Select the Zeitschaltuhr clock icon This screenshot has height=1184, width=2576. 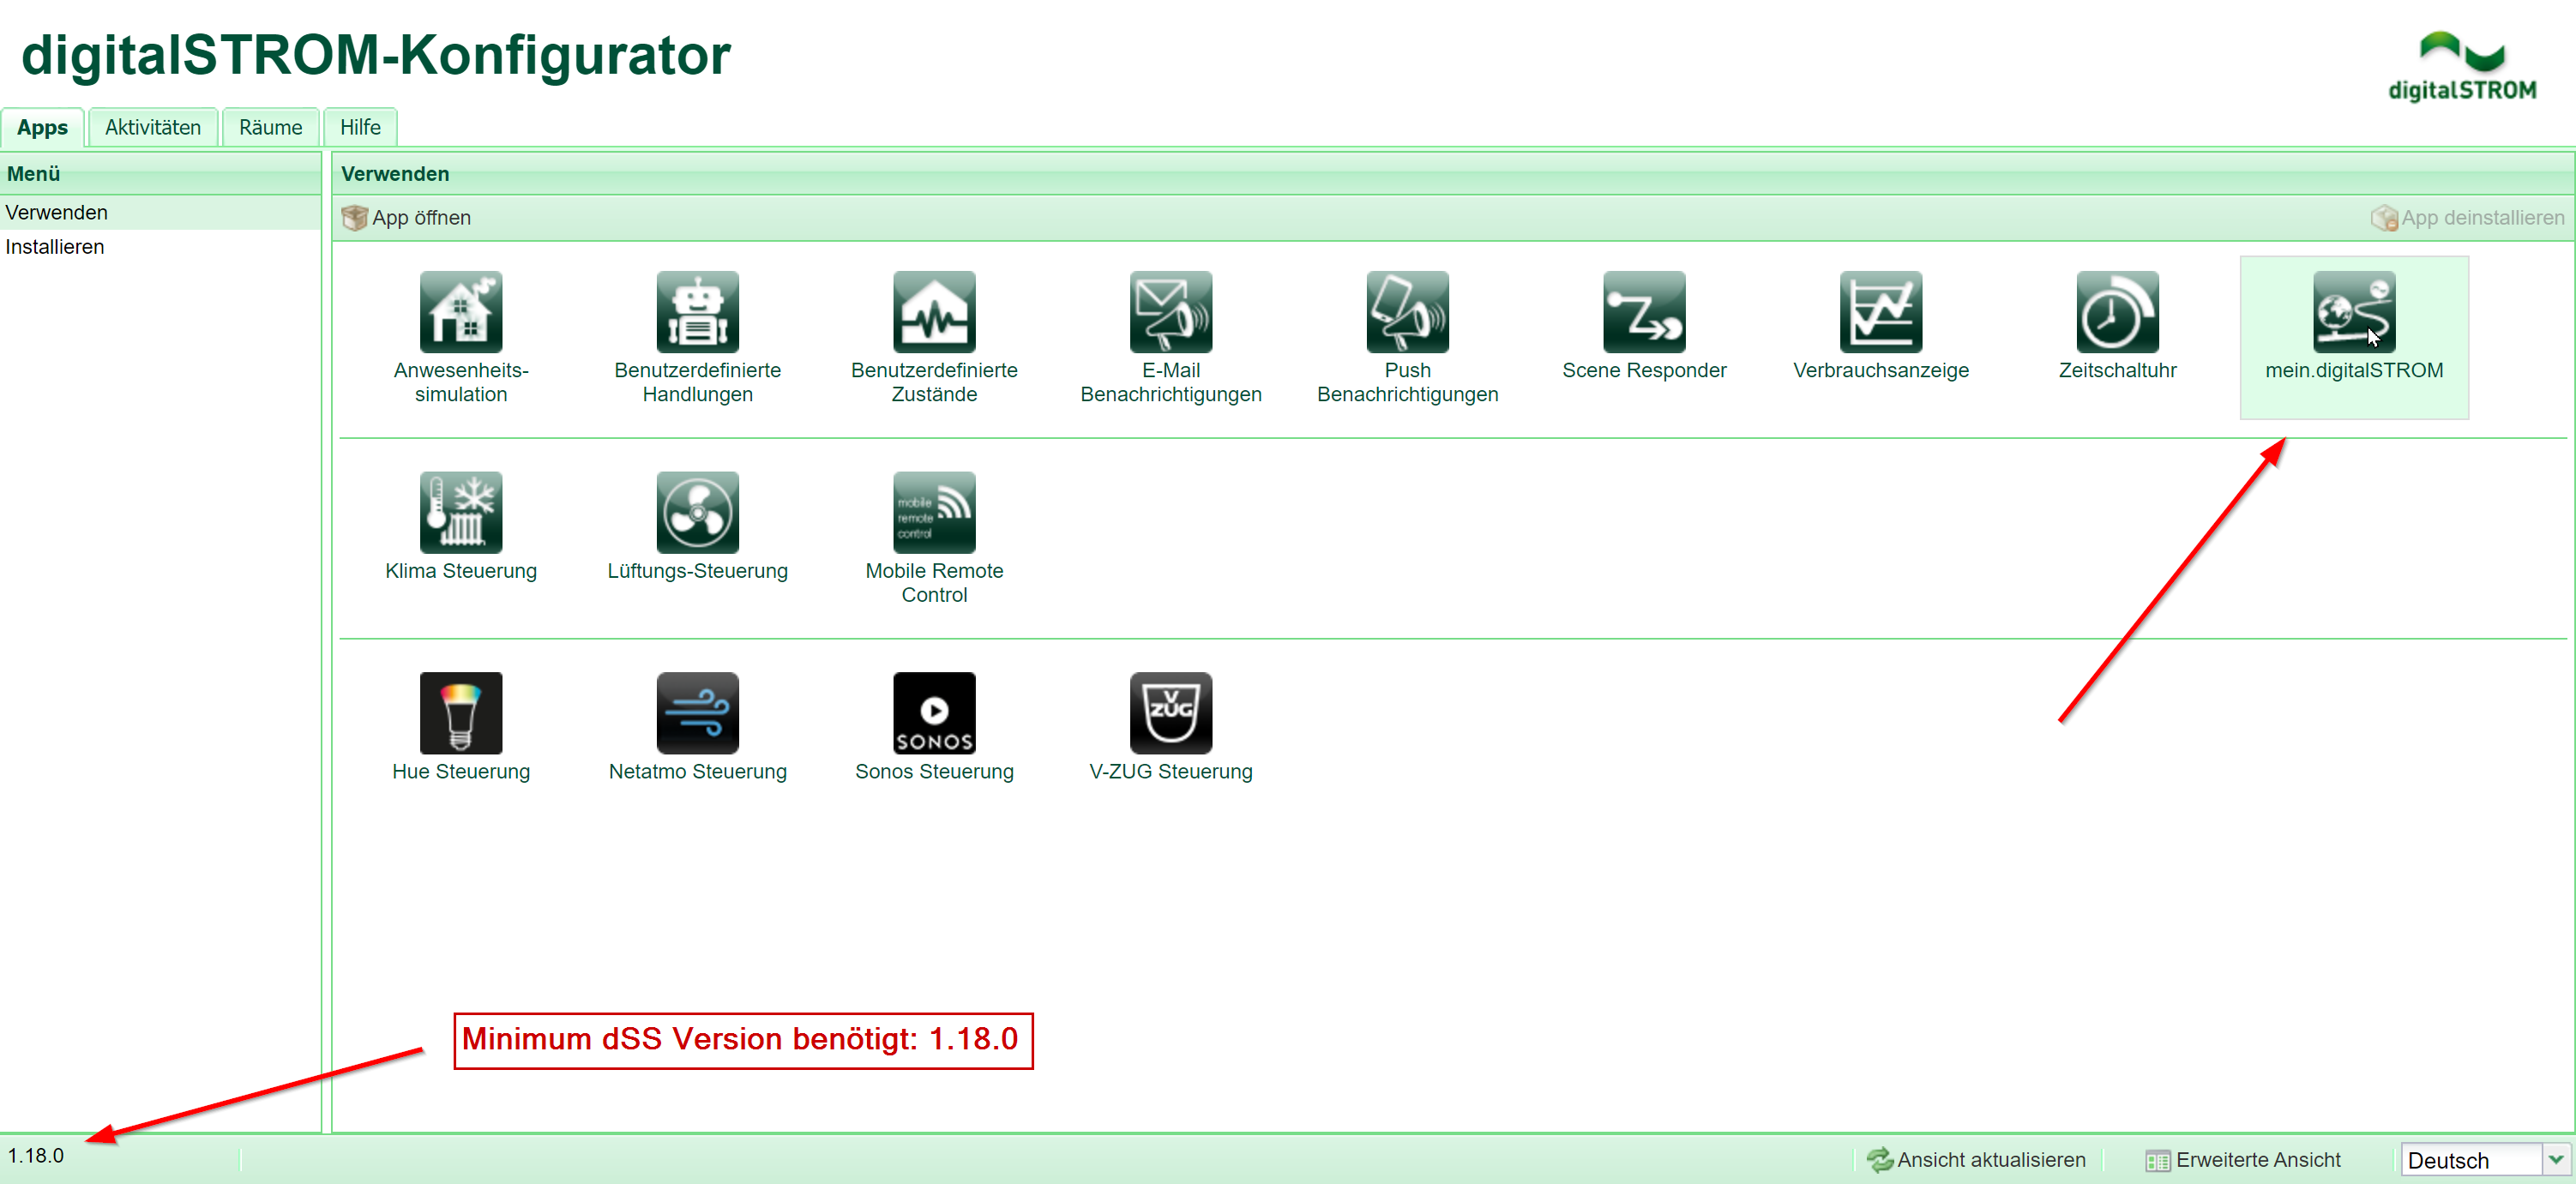click(x=2117, y=312)
